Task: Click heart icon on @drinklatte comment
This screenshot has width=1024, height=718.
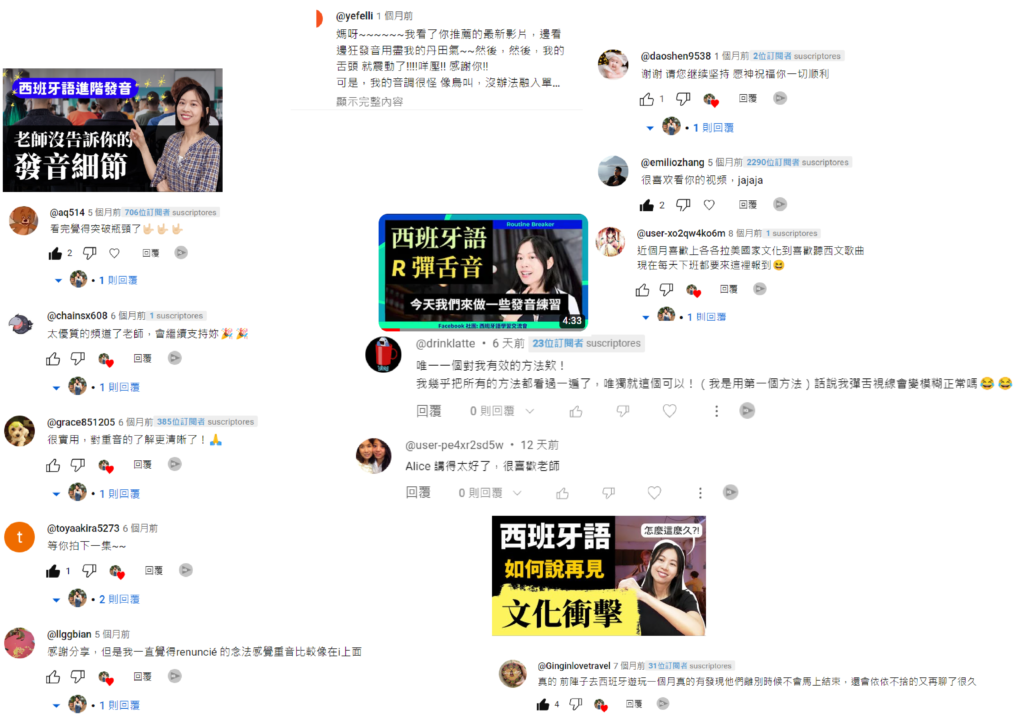Action: pos(669,411)
